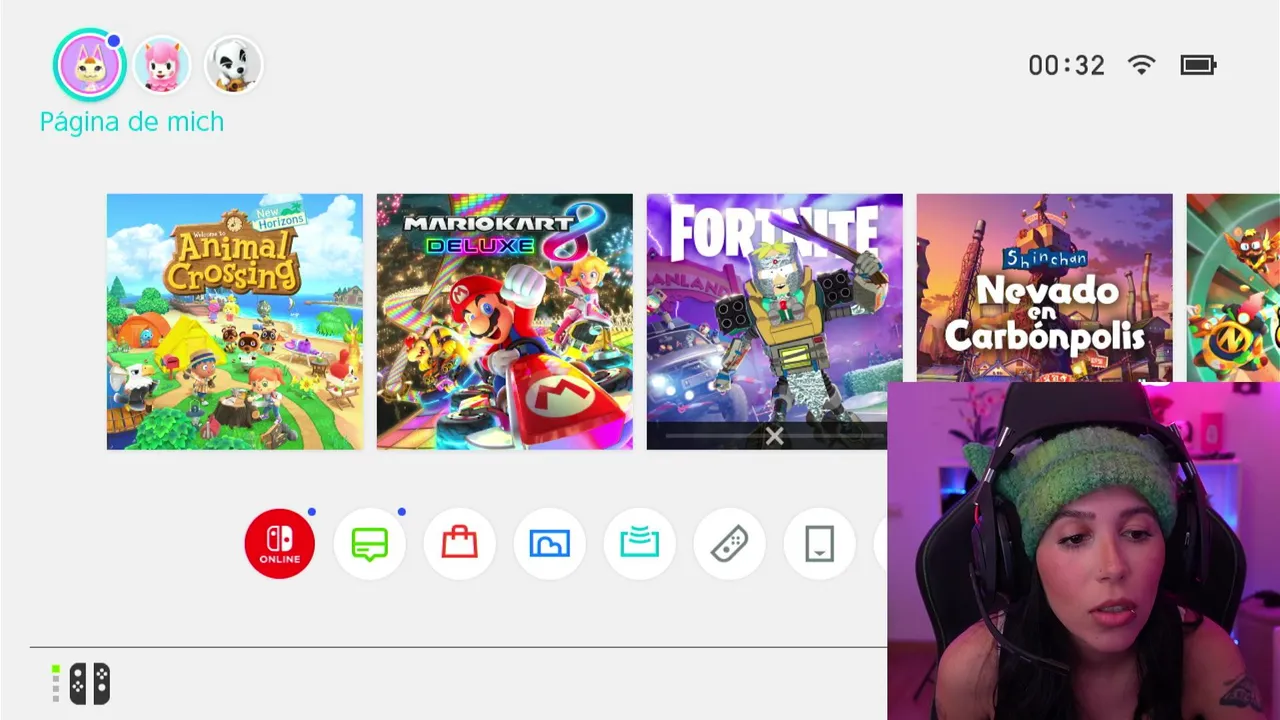Select the mich user avatar
This screenshot has width=1280, height=720.
90,65
